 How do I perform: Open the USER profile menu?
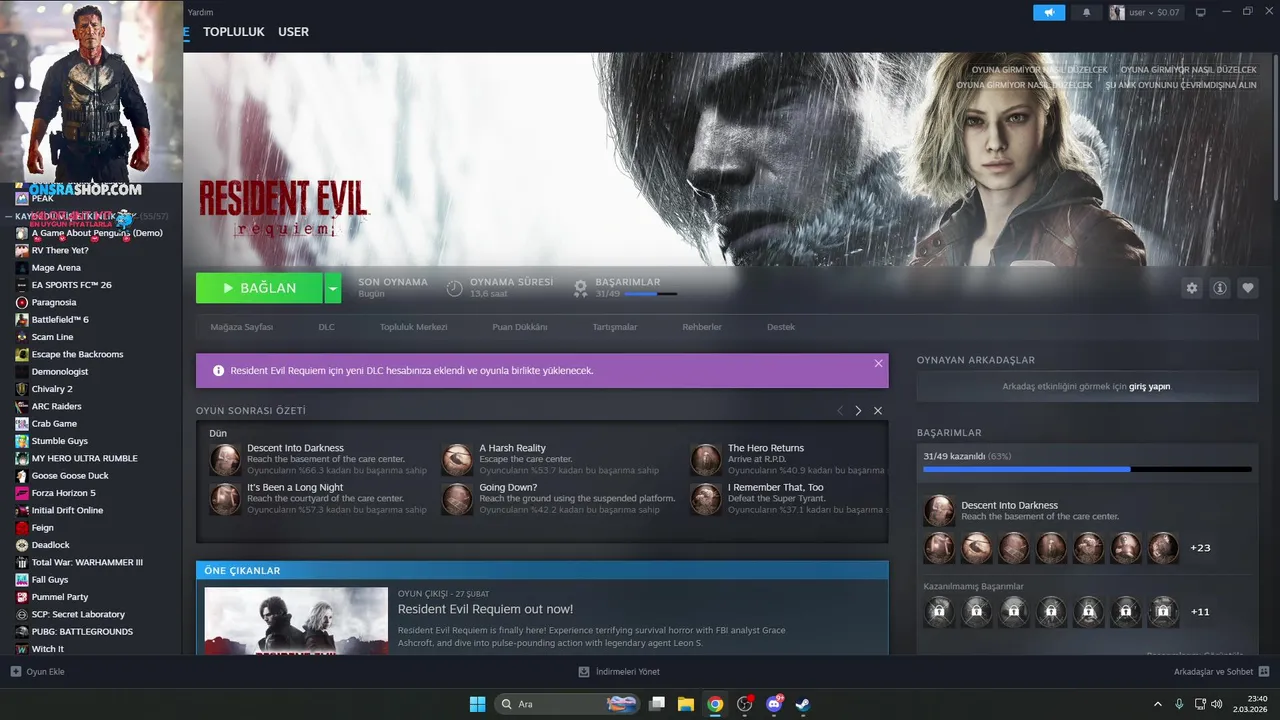(x=293, y=32)
